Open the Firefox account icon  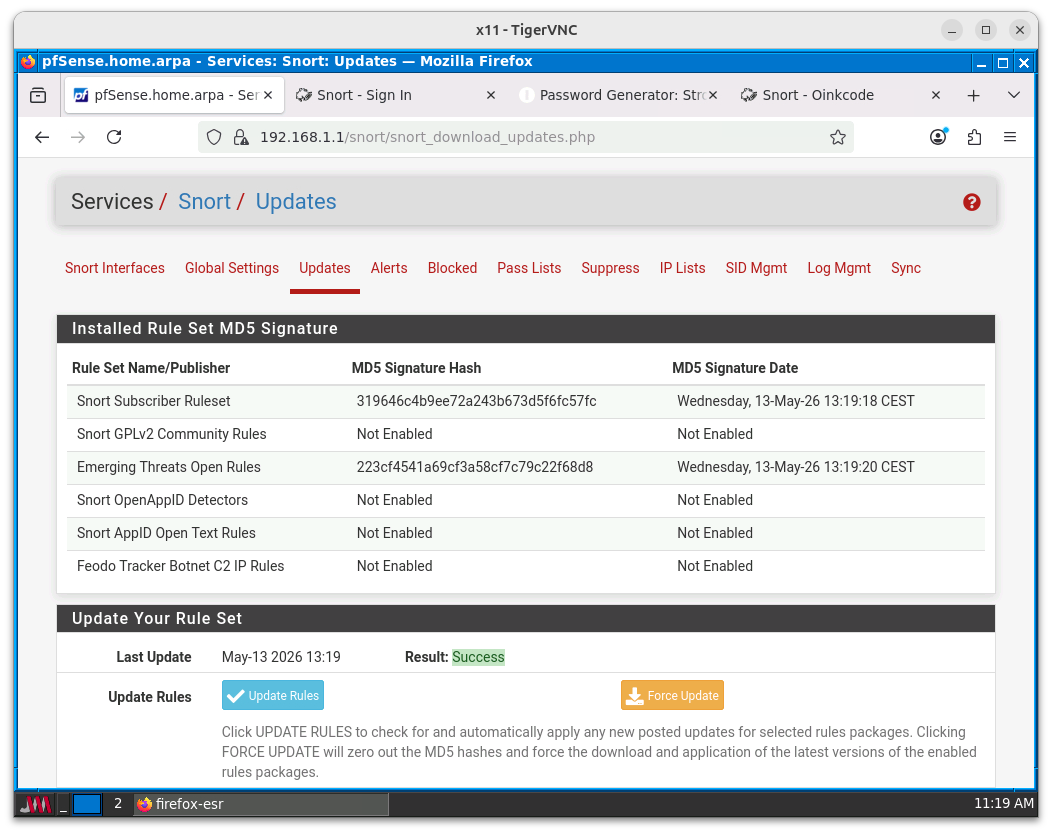point(939,137)
